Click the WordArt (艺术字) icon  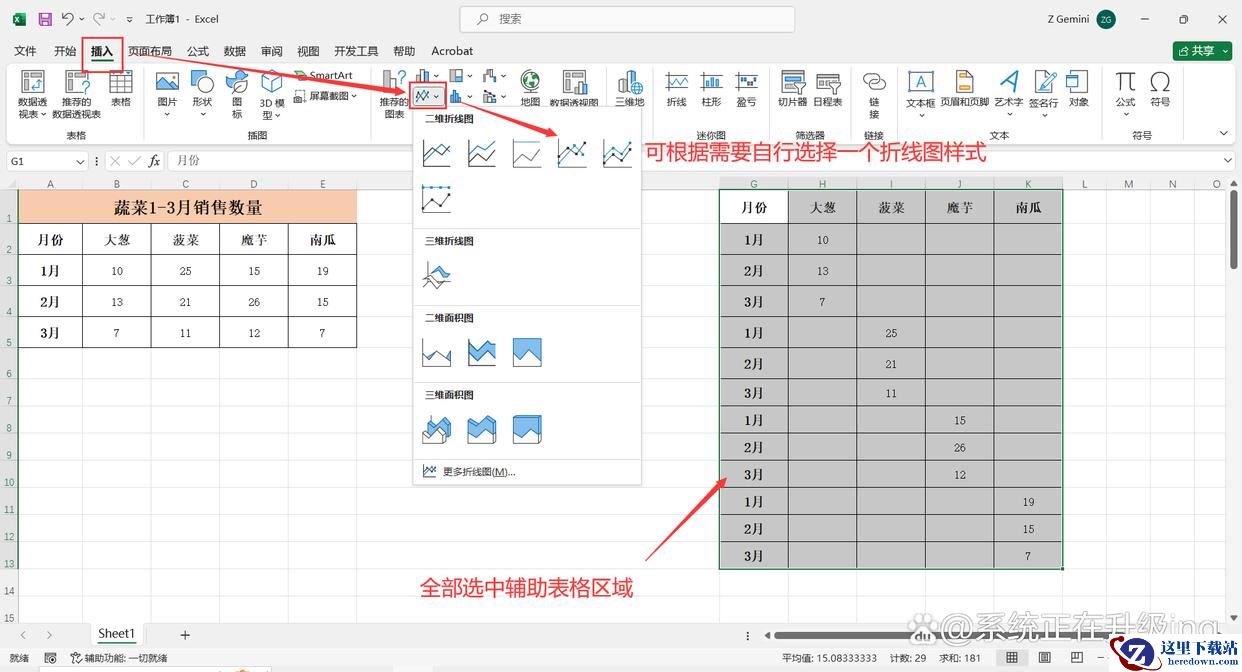(1008, 89)
